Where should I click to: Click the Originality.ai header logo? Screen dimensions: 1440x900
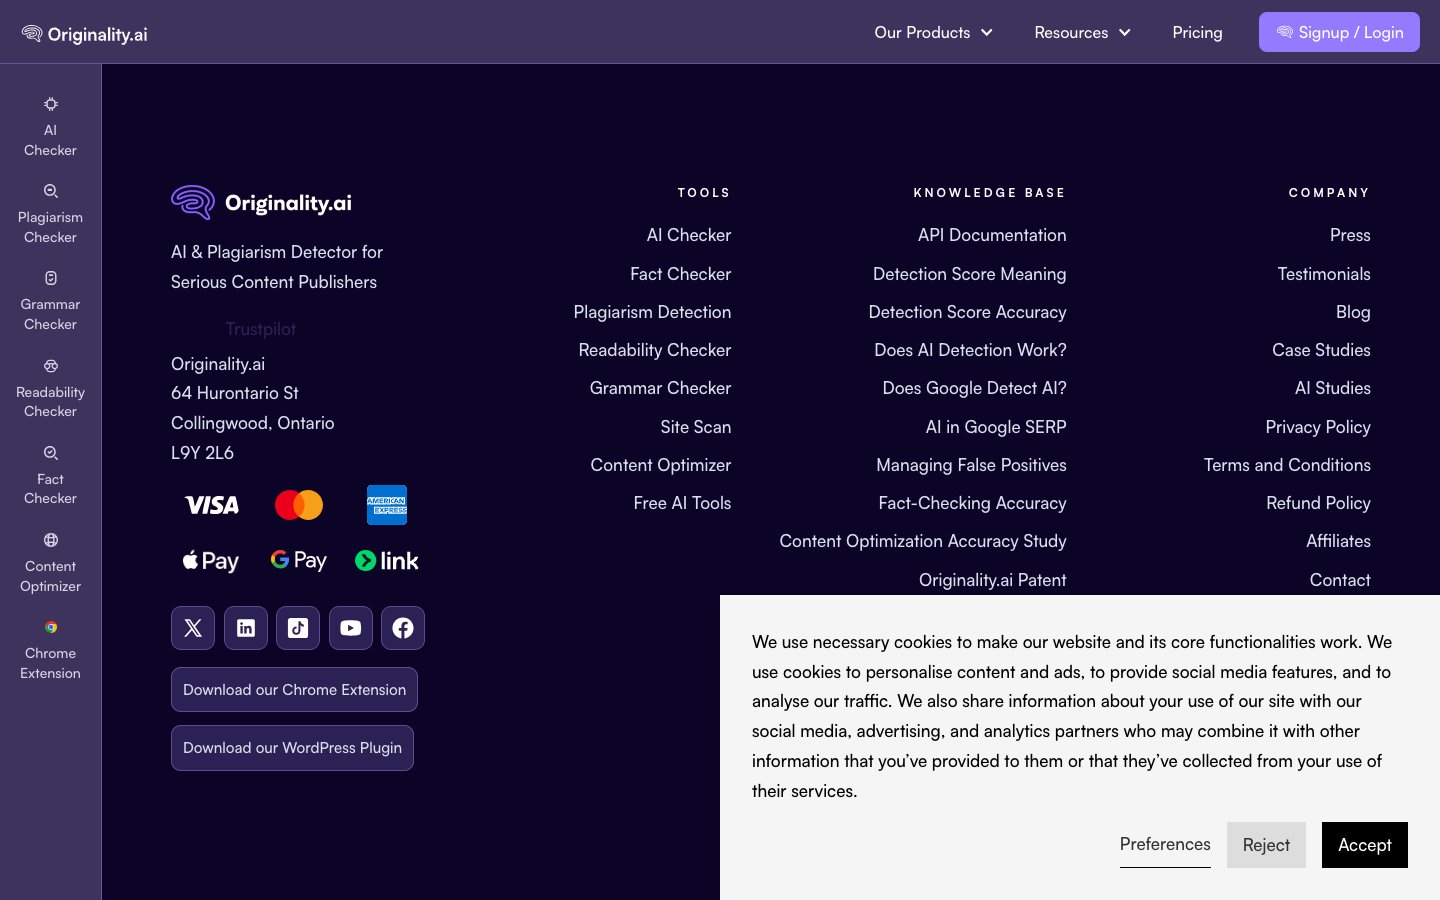point(85,34)
